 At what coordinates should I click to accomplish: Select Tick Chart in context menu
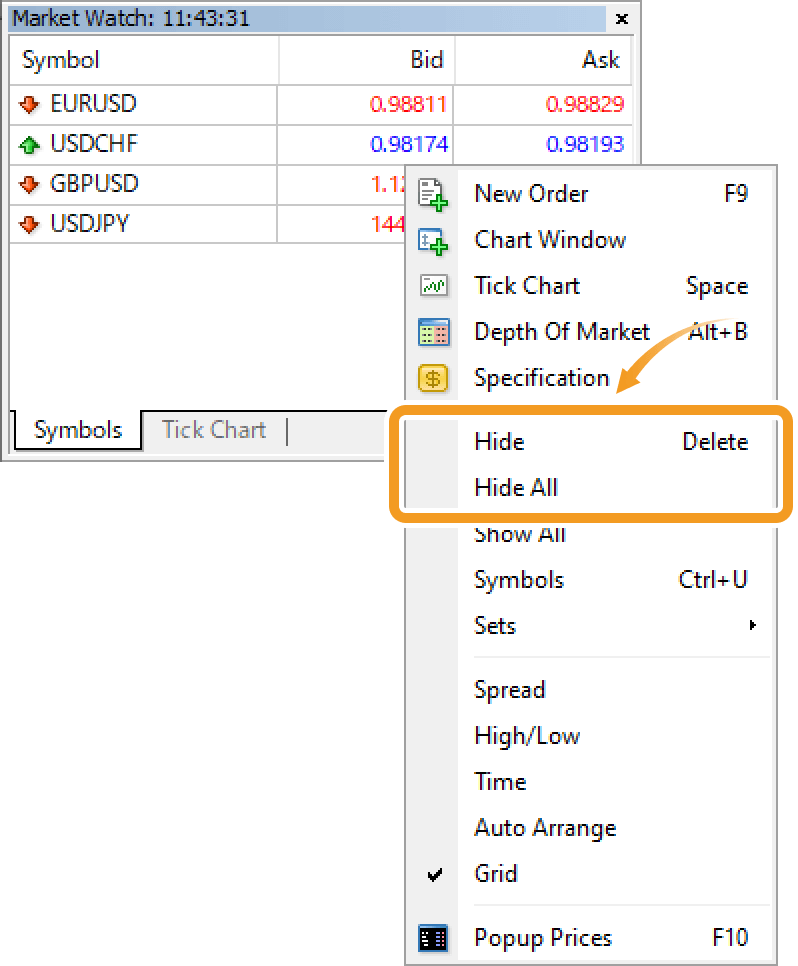tap(590, 286)
